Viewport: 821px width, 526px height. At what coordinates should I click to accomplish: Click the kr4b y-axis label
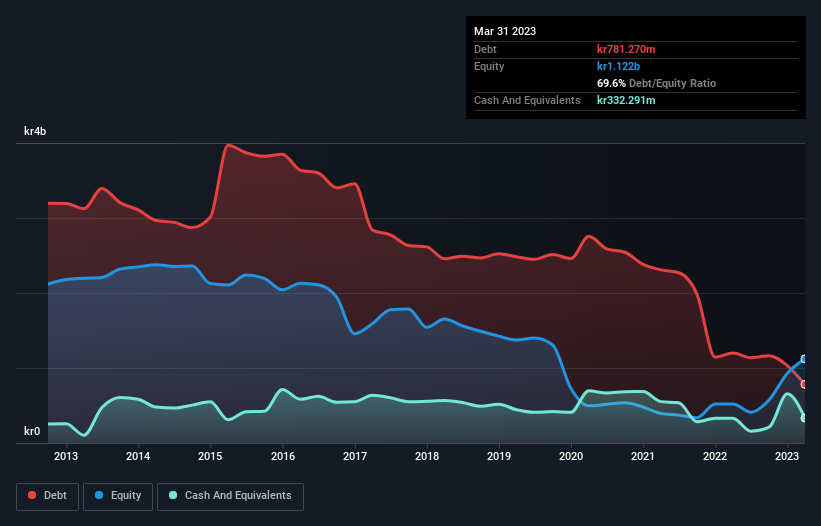pos(35,131)
